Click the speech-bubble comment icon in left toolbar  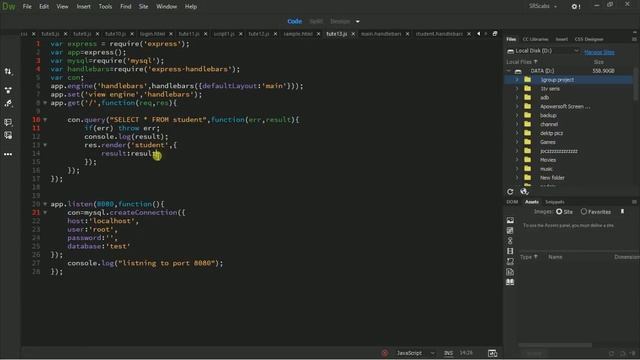8,122
